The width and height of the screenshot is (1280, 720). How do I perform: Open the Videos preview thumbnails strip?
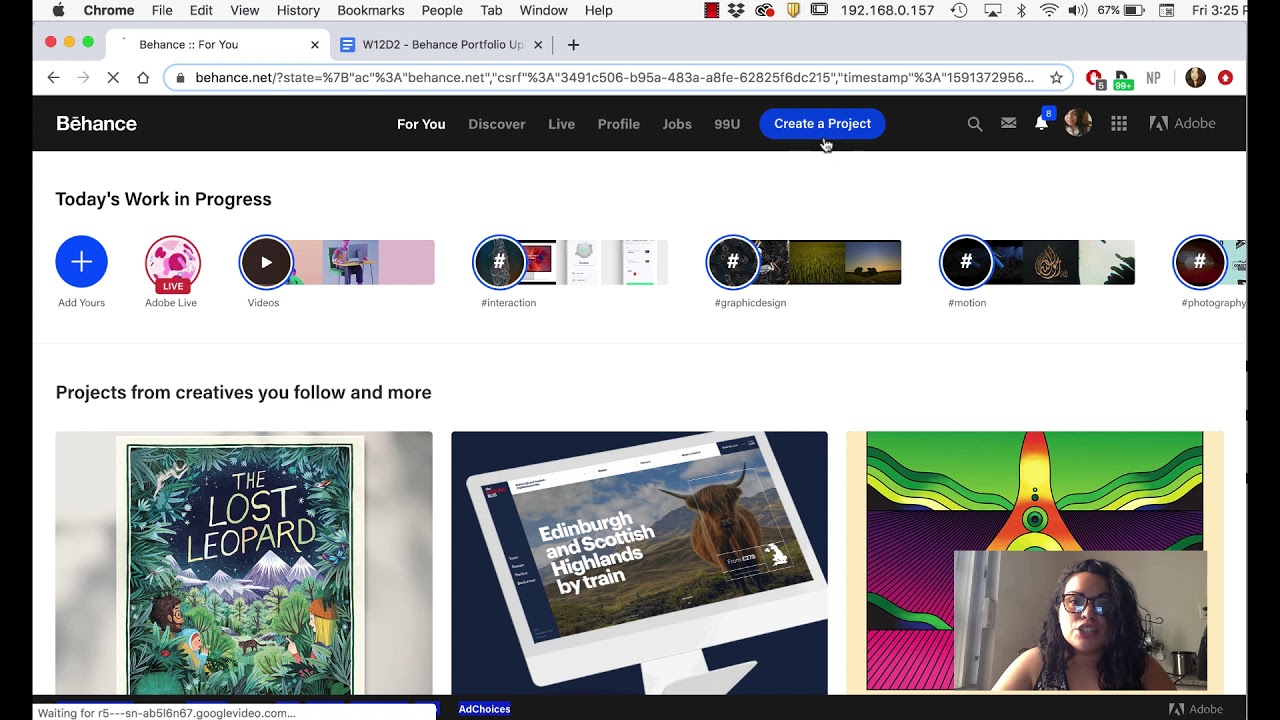tap(364, 262)
